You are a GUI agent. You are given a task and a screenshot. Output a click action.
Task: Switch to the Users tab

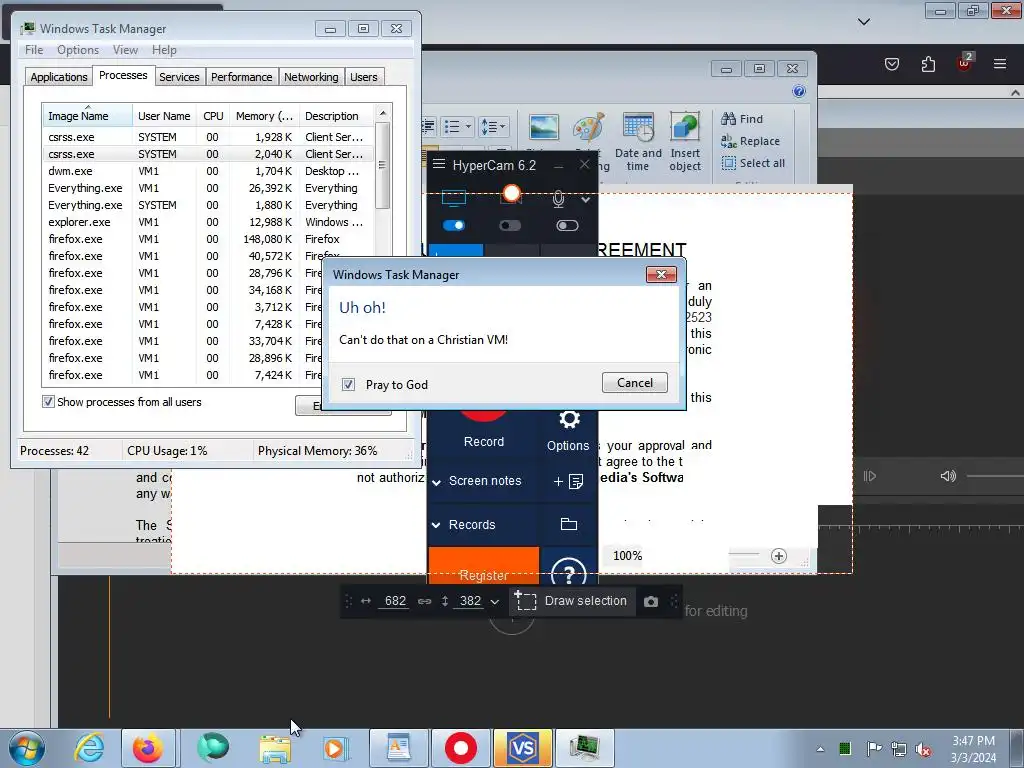pos(364,77)
